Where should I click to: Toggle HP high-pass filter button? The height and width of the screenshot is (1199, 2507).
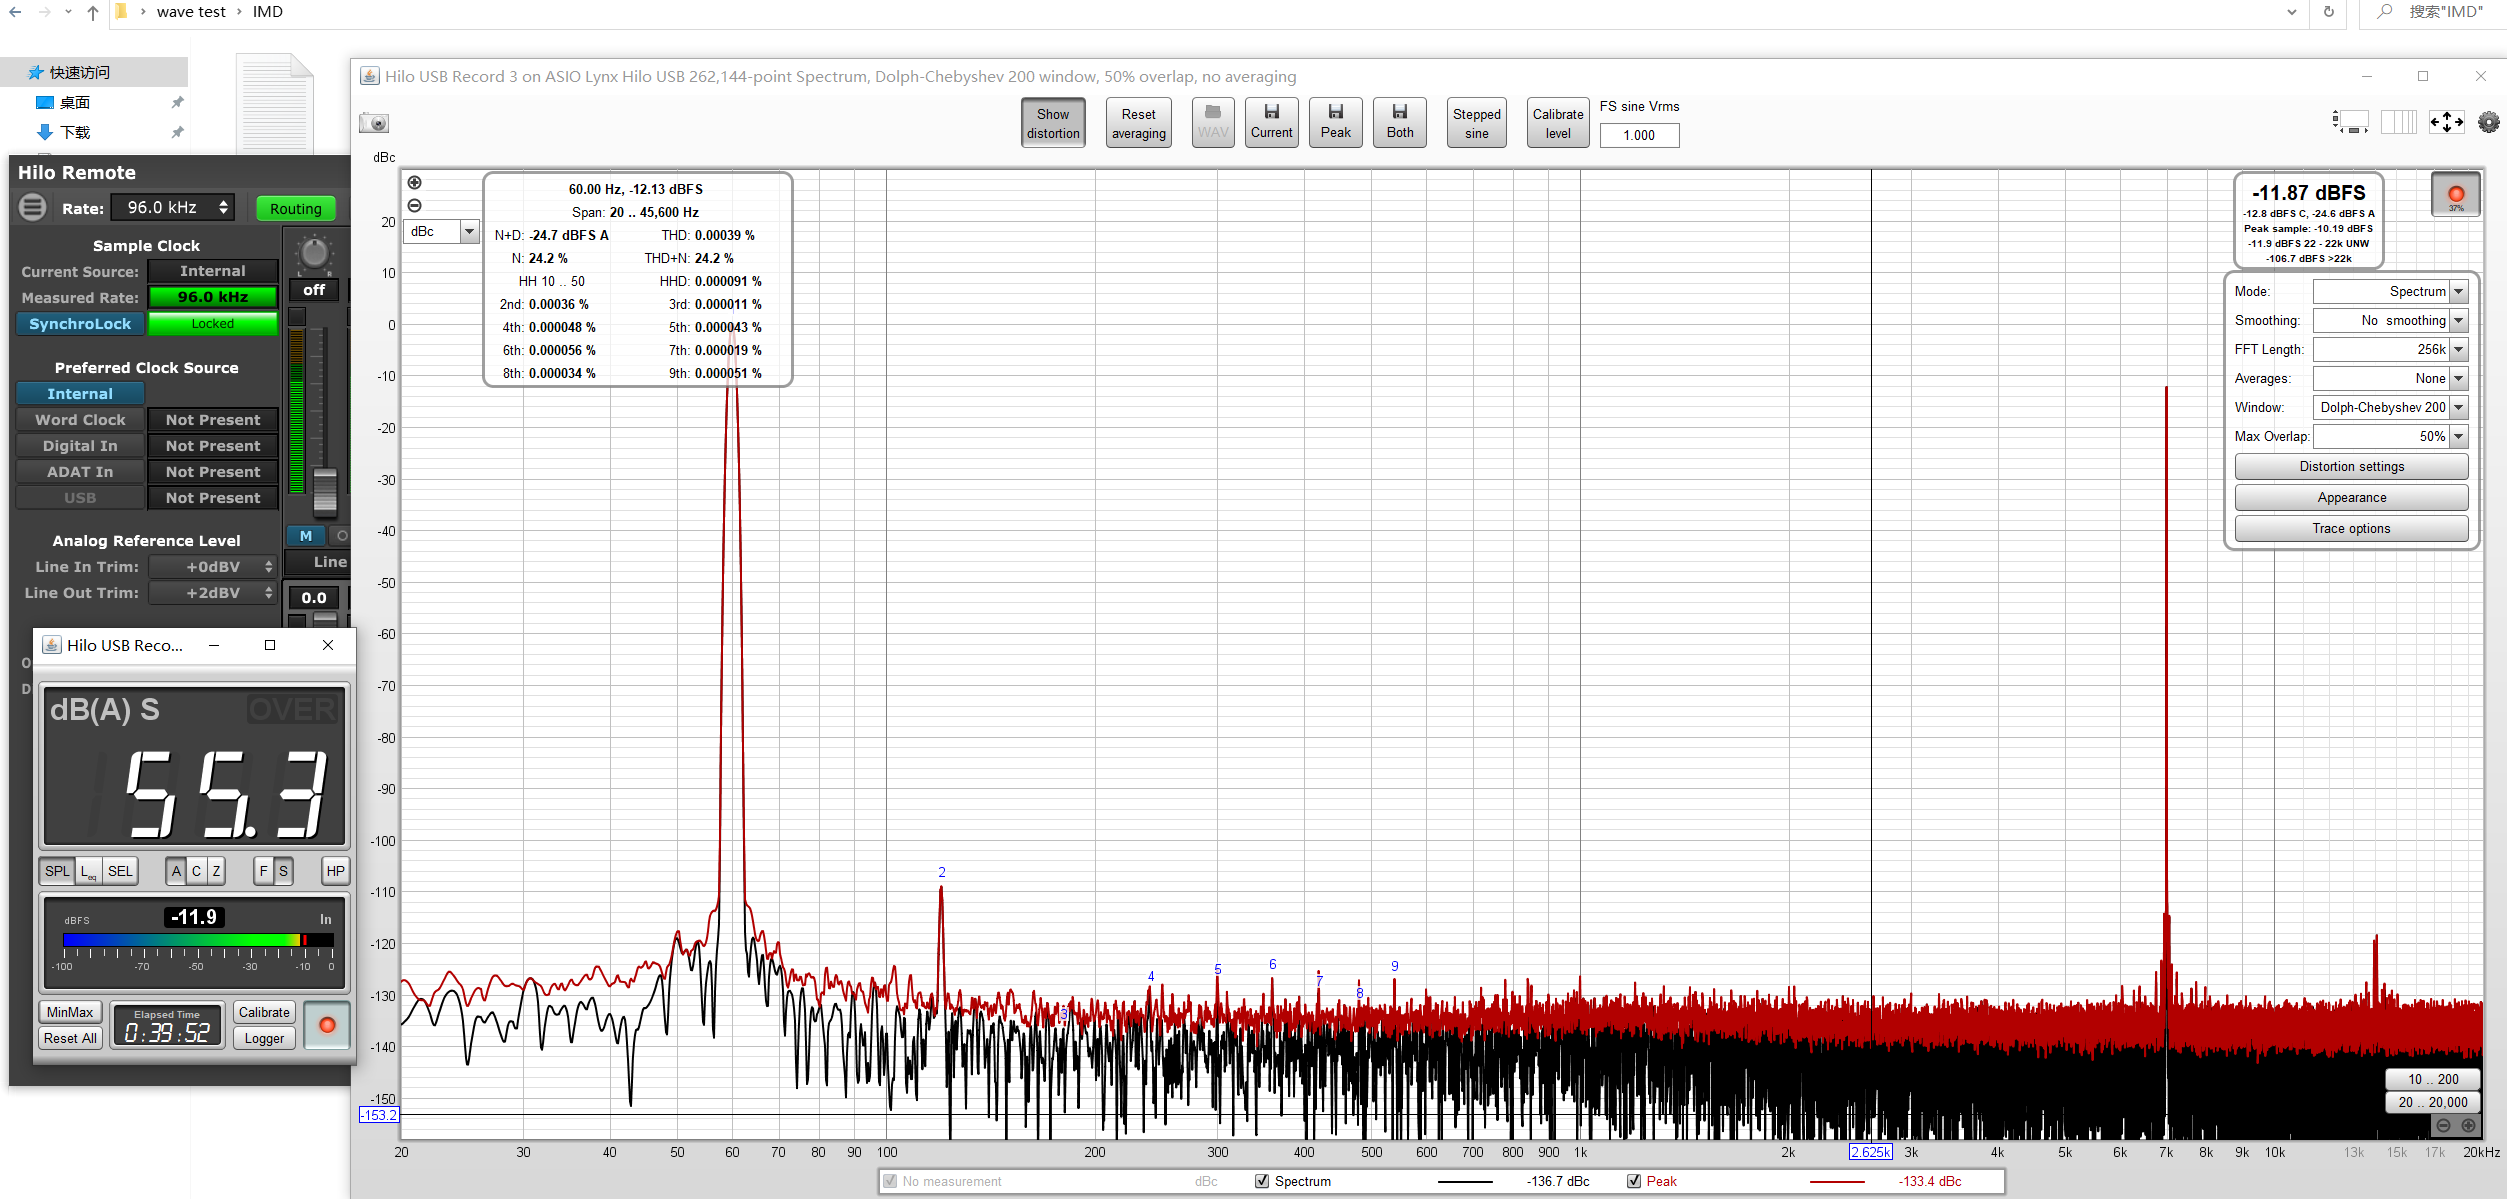(x=335, y=871)
